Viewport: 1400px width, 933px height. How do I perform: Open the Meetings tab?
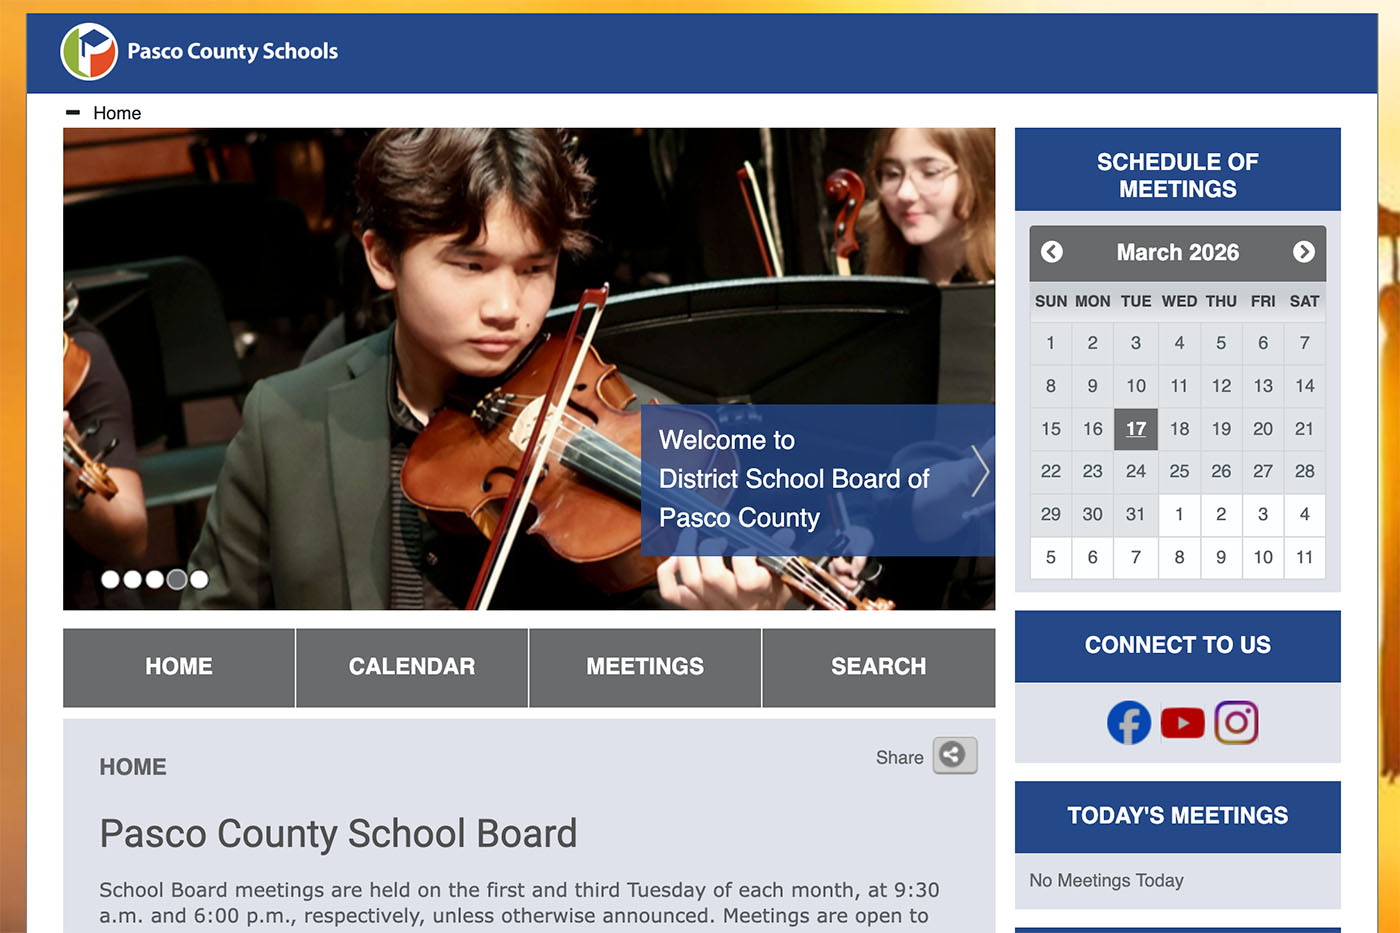click(x=645, y=667)
